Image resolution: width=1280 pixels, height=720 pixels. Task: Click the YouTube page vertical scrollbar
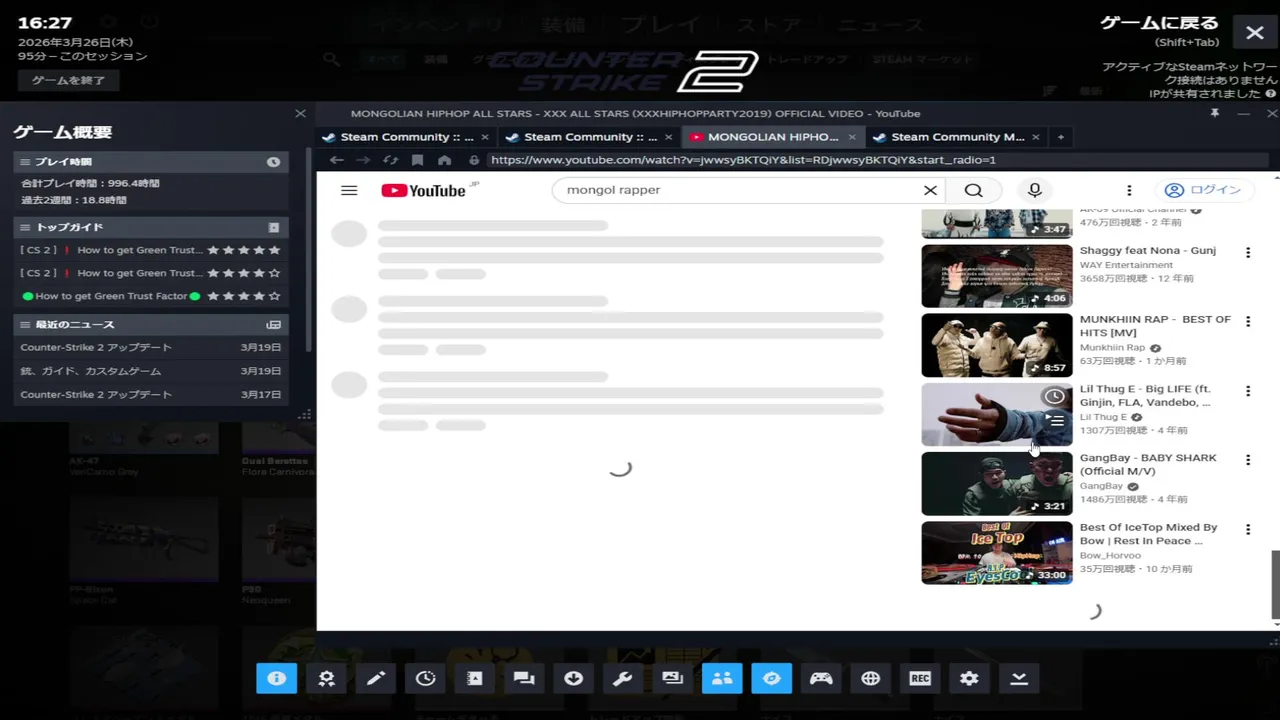1275,584
